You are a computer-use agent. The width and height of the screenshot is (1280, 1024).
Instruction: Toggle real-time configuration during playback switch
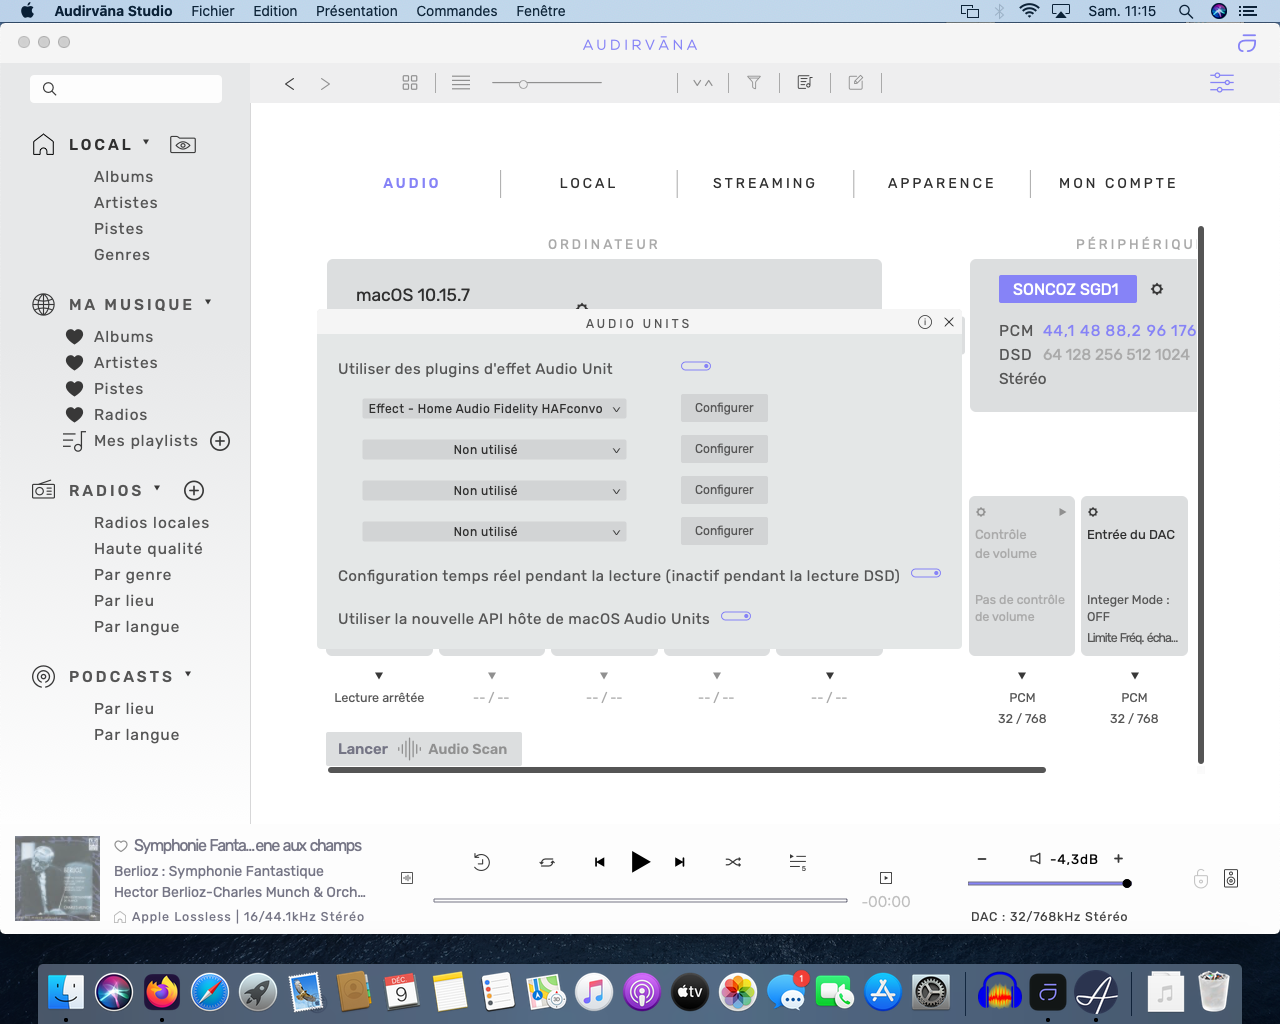[926, 573]
